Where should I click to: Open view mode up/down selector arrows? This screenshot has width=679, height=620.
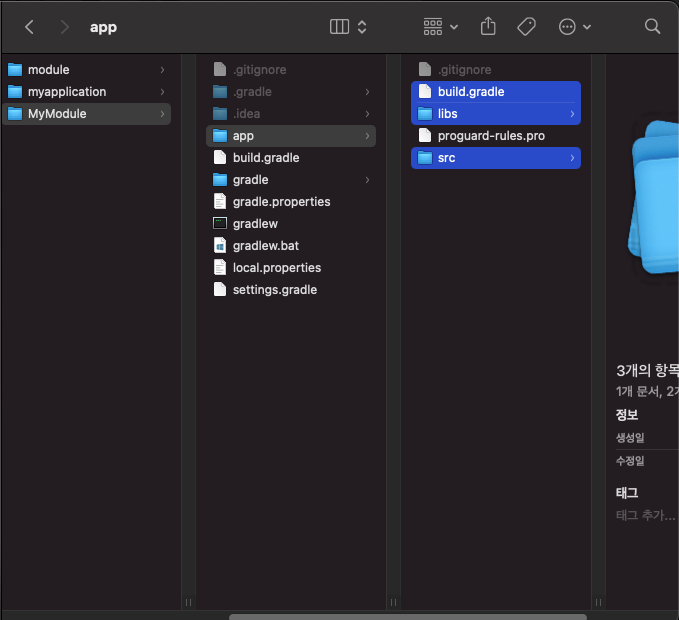[x=362, y=27]
